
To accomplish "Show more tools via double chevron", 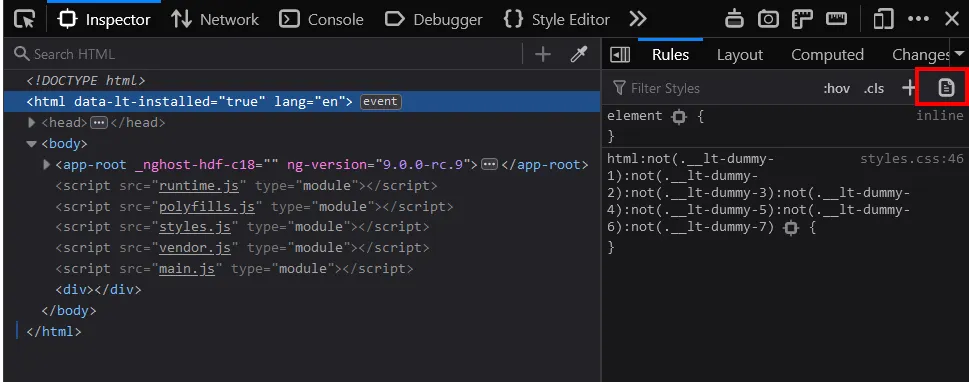I will 637,19.
